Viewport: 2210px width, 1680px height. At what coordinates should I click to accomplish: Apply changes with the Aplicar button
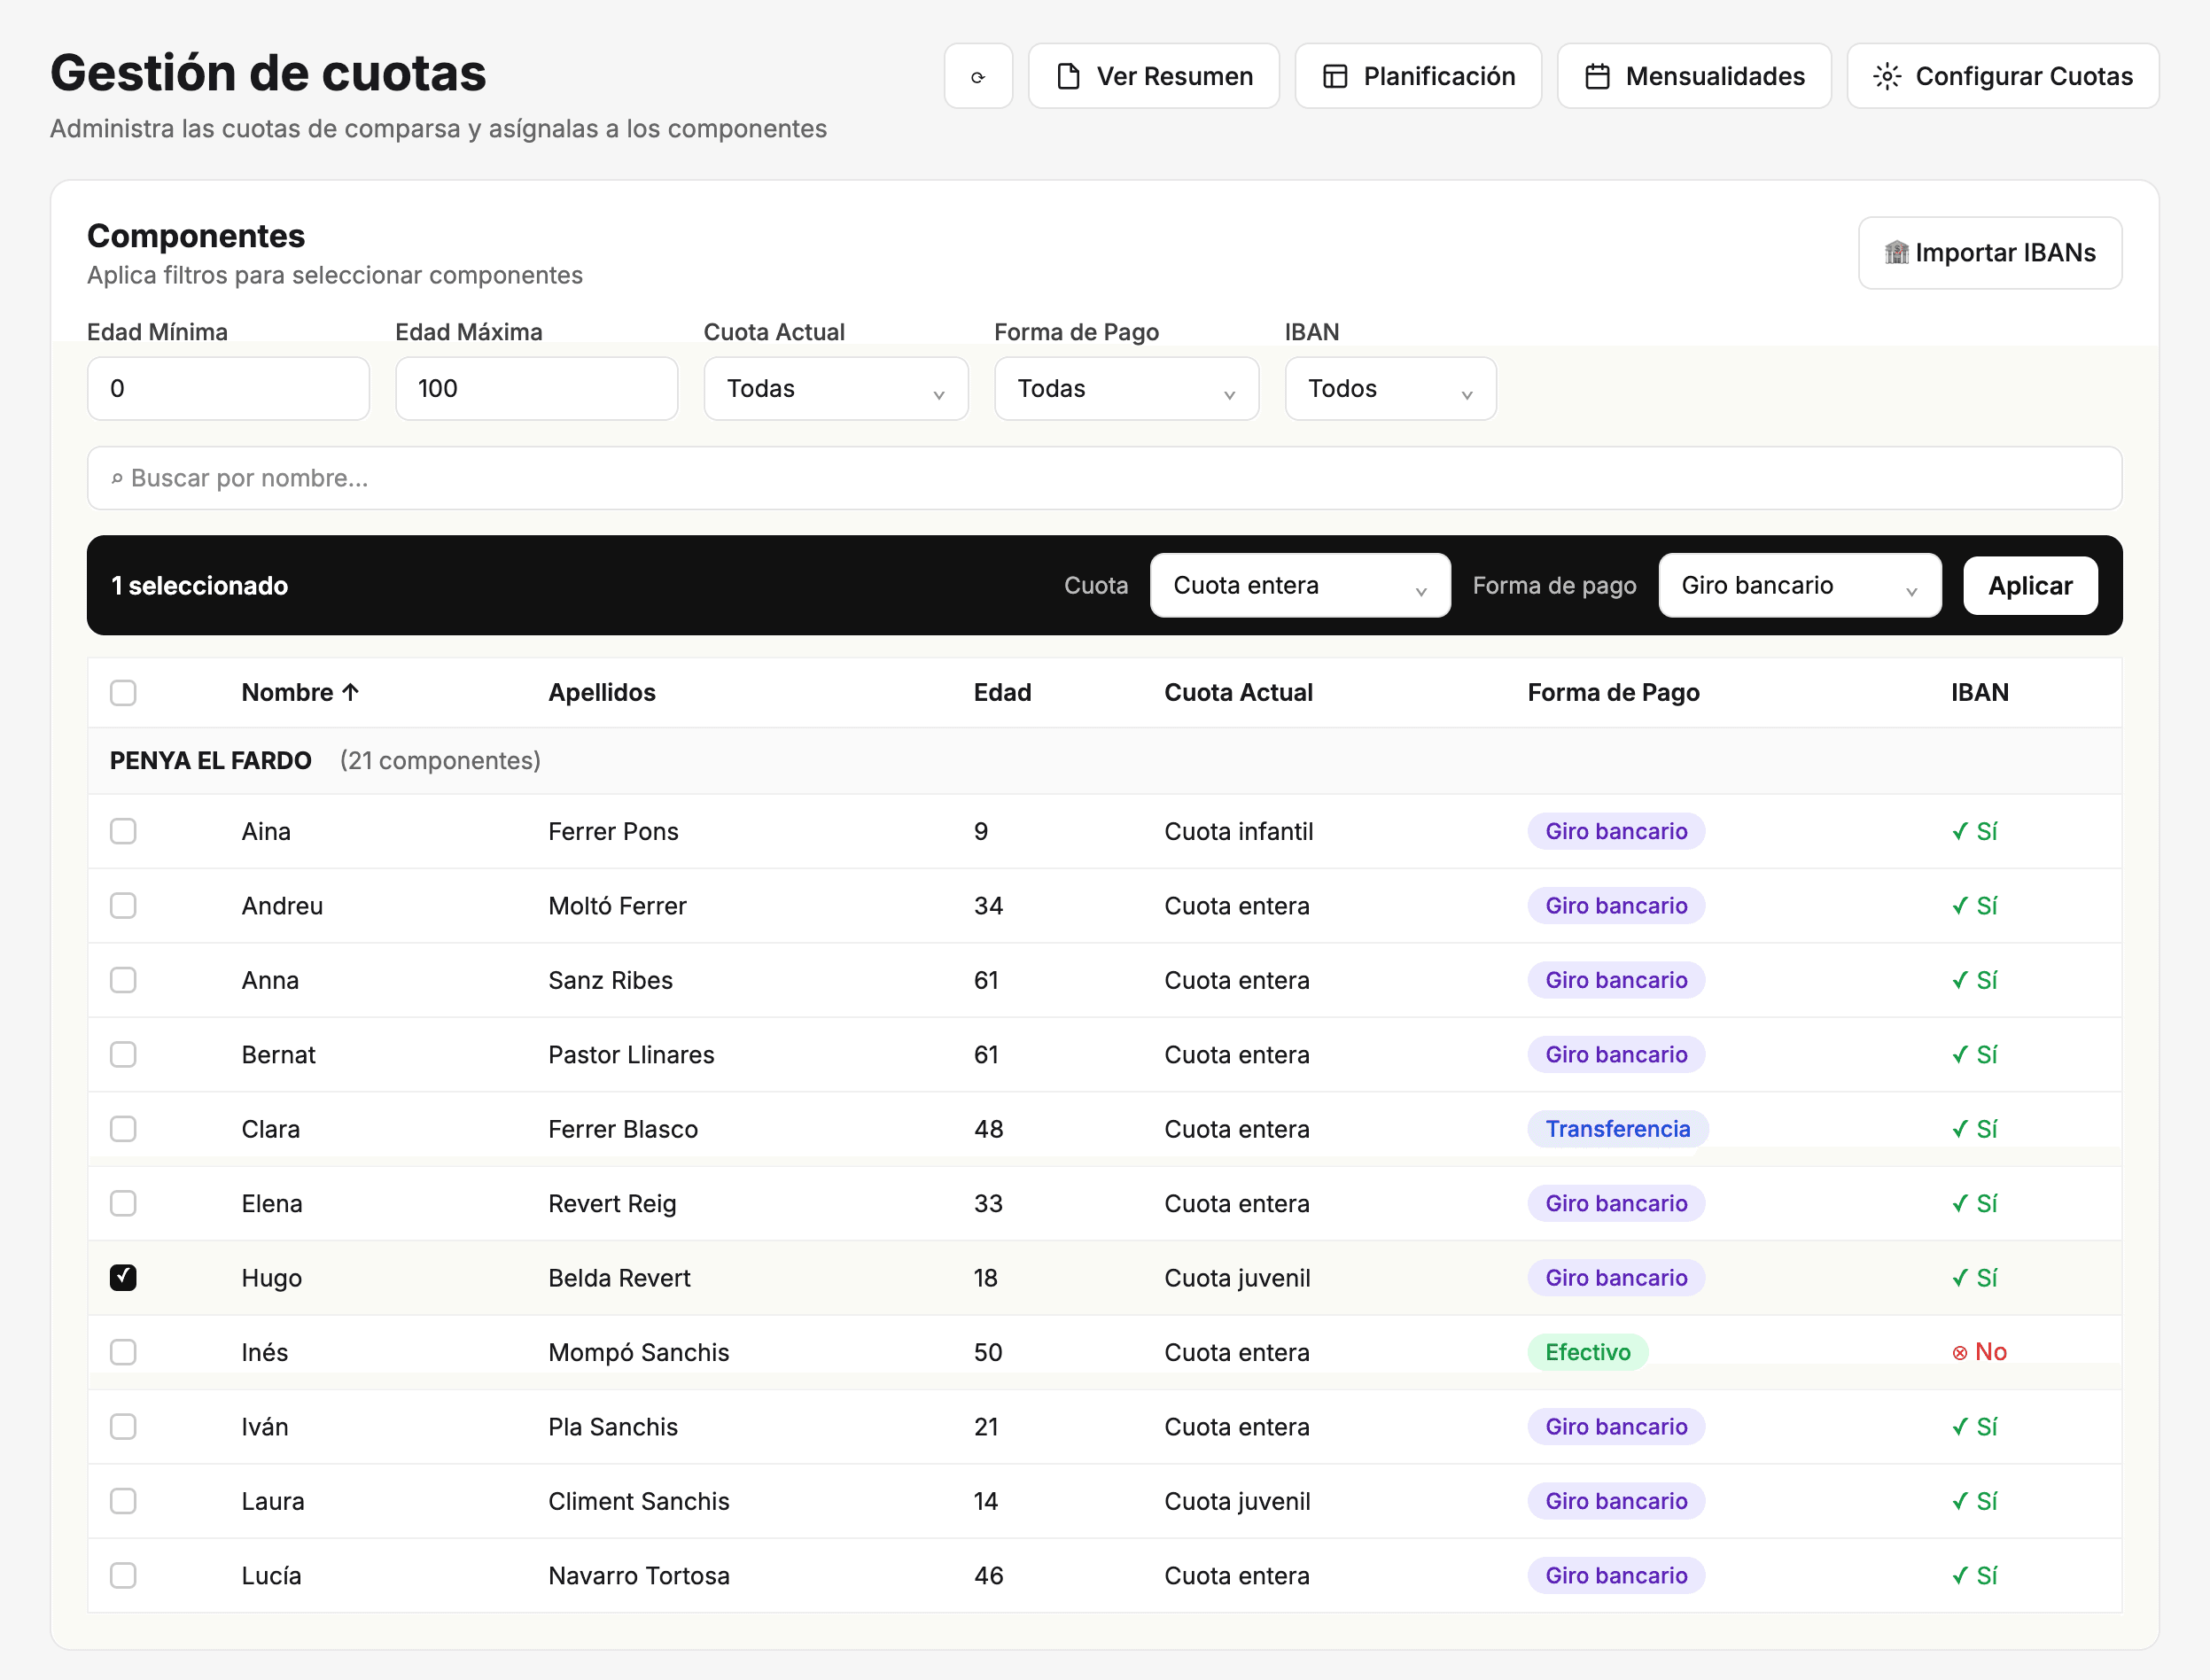click(2030, 585)
